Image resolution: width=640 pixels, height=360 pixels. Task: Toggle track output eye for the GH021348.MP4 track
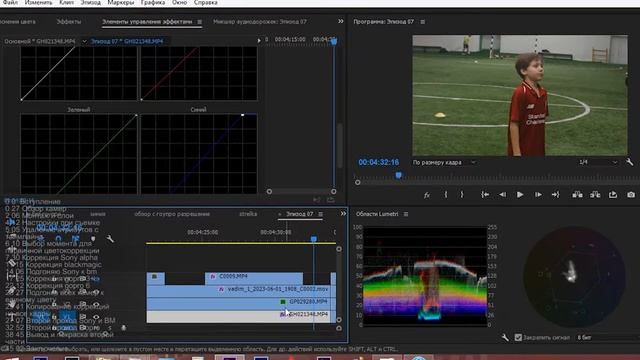click(x=96, y=317)
